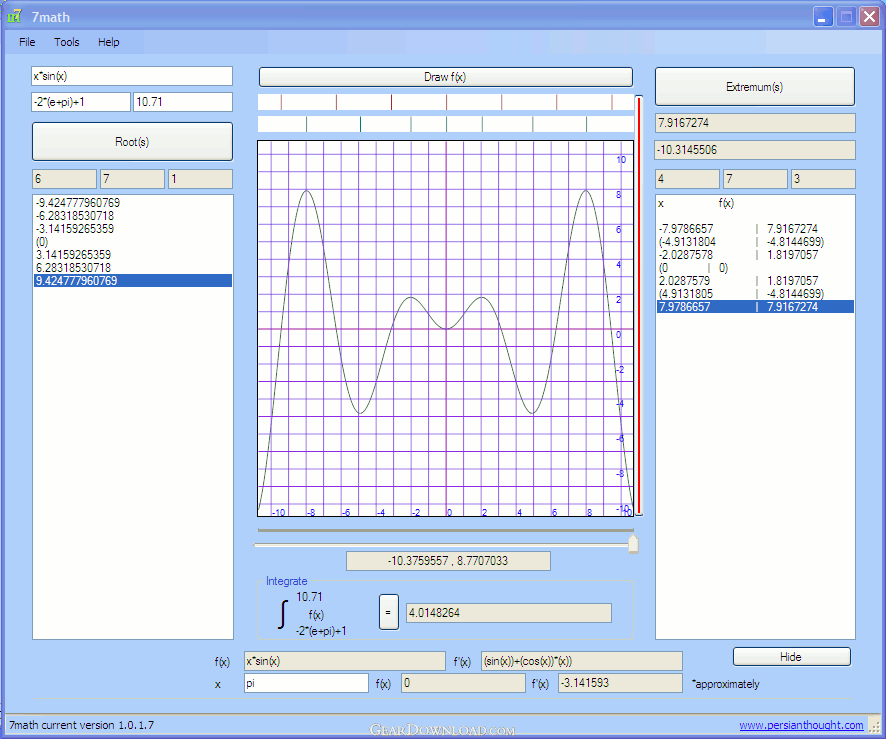Click the integrate equals button
The height and width of the screenshot is (739, 886).
[x=388, y=612]
